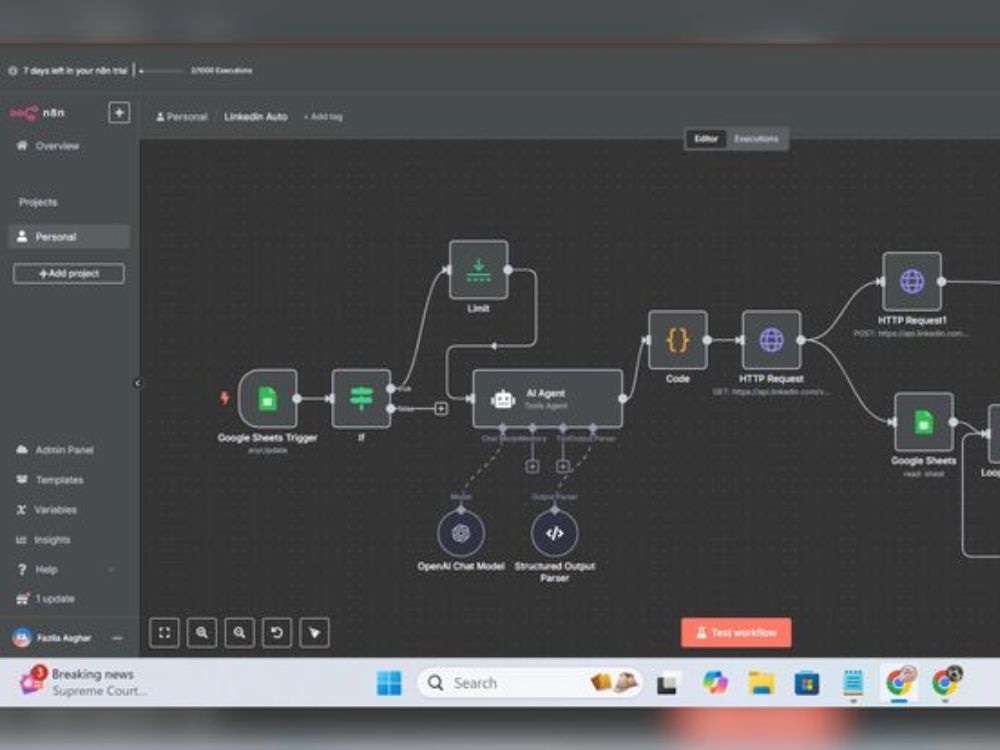Click the taskbar Search box
This screenshot has width=1000, height=750.
[529, 683]
